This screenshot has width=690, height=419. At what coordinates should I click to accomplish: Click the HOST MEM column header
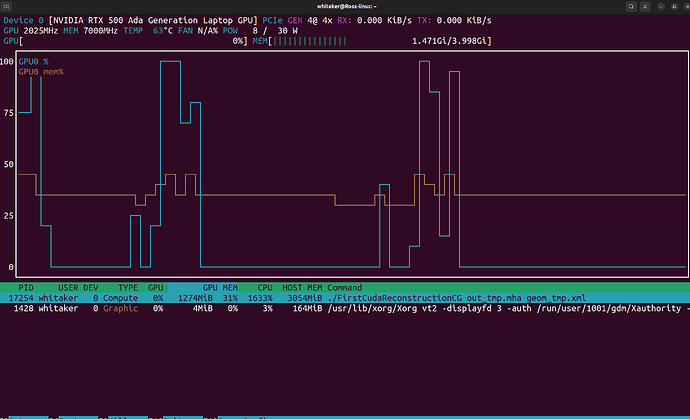[302, 288]
